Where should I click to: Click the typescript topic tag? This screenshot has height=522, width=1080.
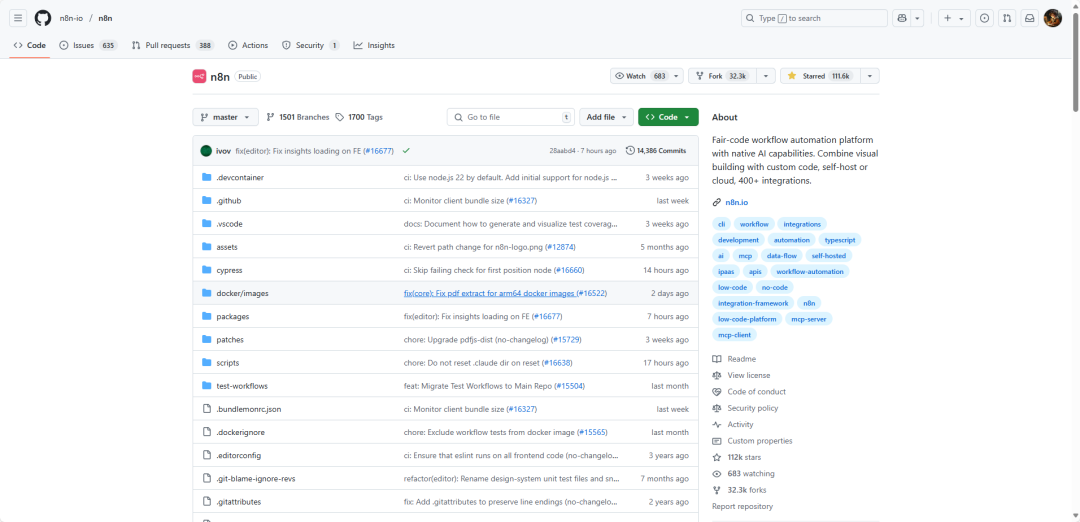click(x=840, y=240)
